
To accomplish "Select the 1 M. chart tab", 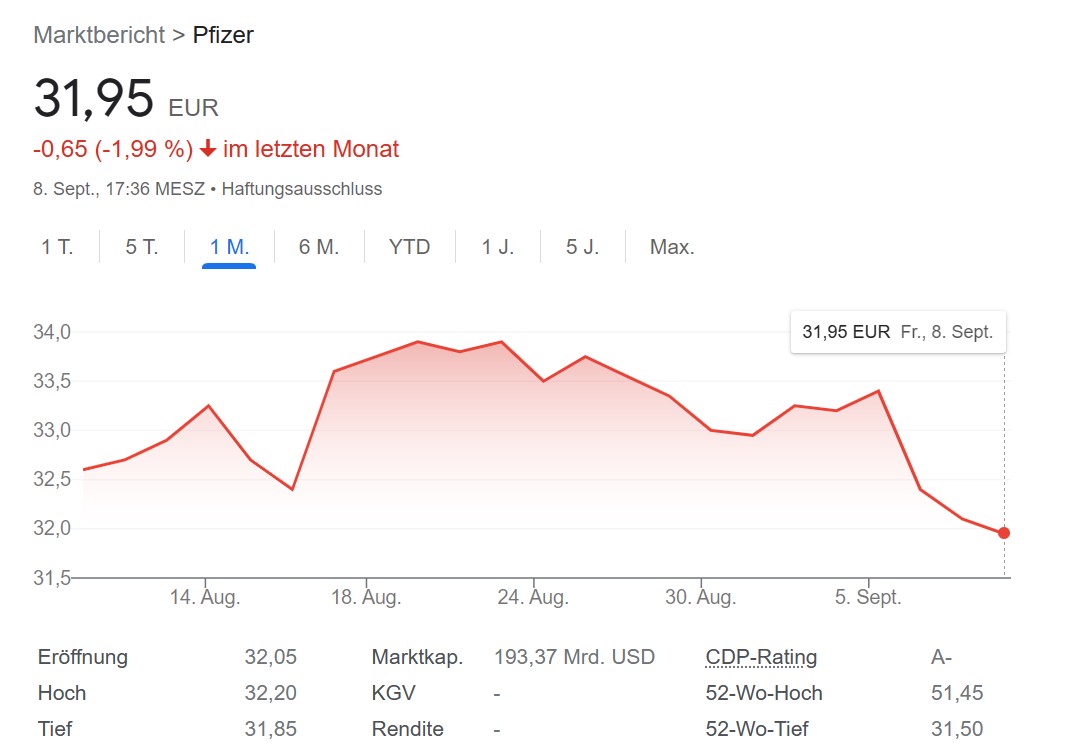I will tap(229, 247).
